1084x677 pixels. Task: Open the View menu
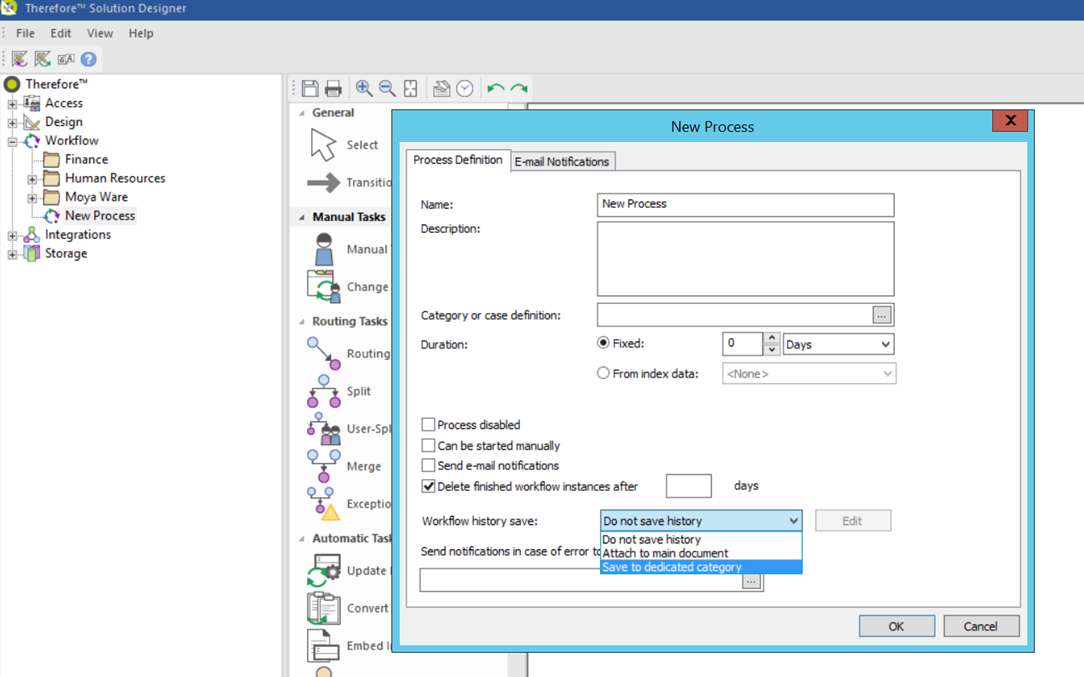coord(100,33)
